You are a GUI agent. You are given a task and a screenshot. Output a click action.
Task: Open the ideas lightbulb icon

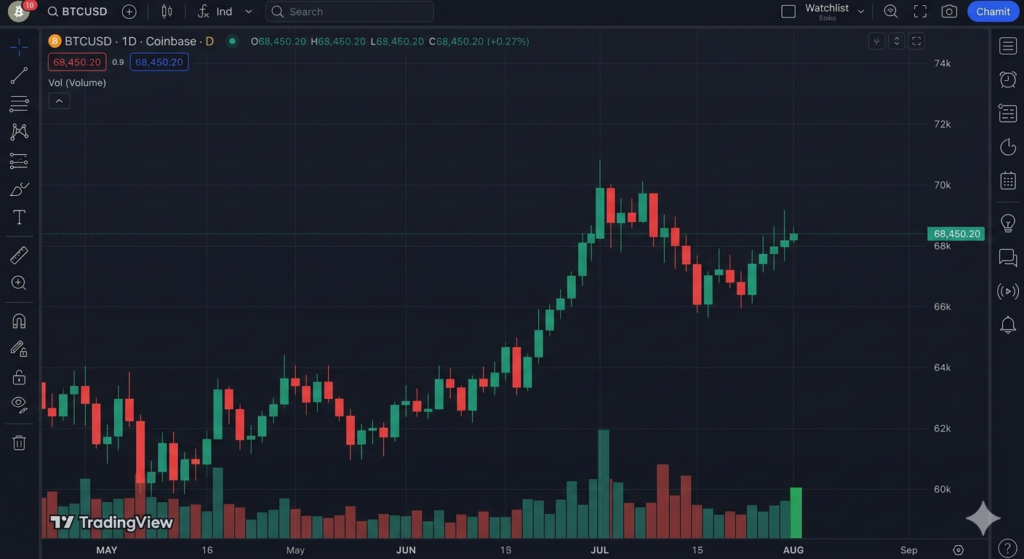(x=1008, y=223)
